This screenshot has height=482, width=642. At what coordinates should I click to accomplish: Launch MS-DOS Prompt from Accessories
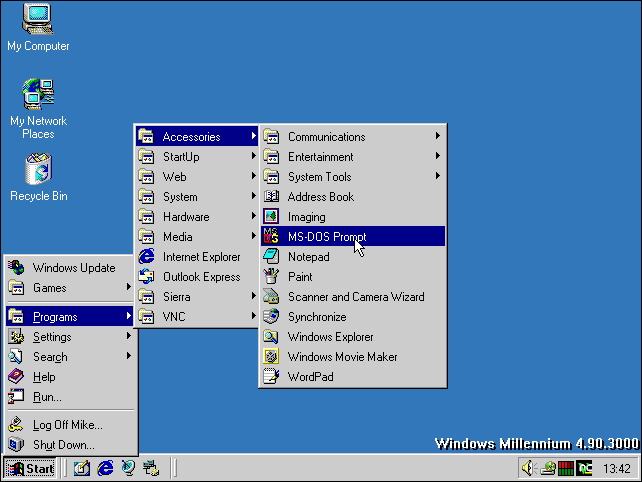click(x=353, y=236)
